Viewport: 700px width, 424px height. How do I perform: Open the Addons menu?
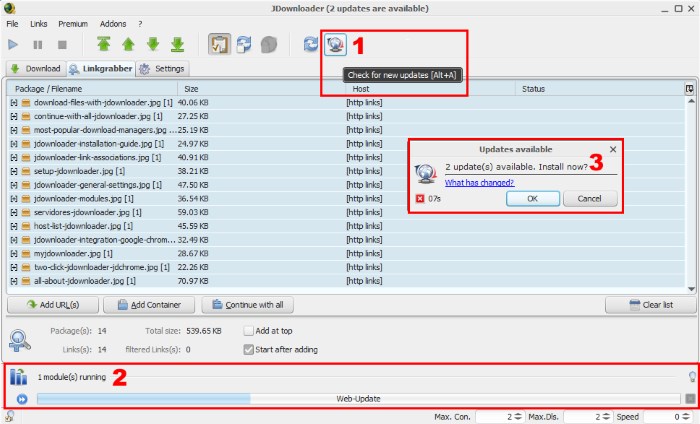pyautogui.click(x=113, y=24)
